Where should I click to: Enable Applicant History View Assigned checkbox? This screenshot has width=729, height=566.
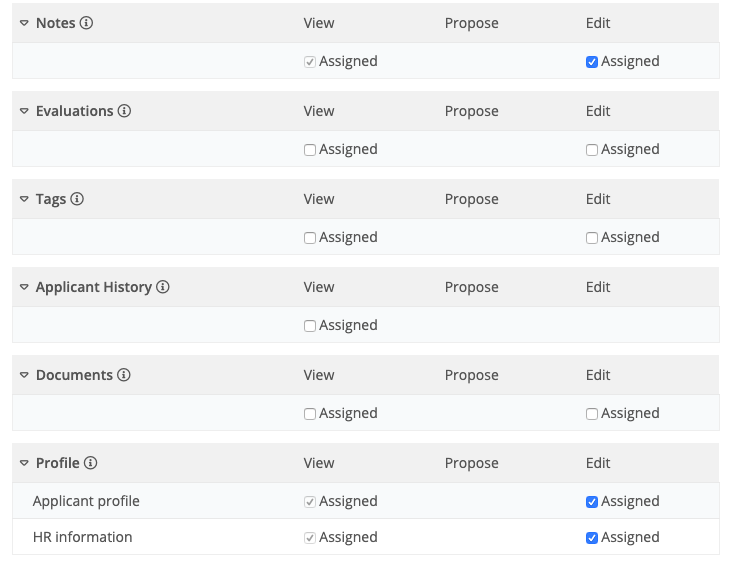coord(310,326)
